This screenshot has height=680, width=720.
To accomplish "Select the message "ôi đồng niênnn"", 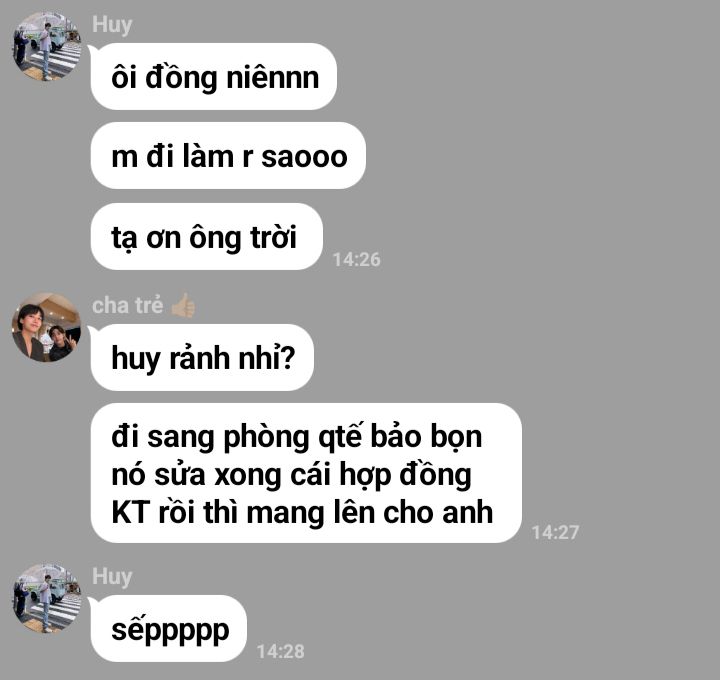I will point(214,77).
